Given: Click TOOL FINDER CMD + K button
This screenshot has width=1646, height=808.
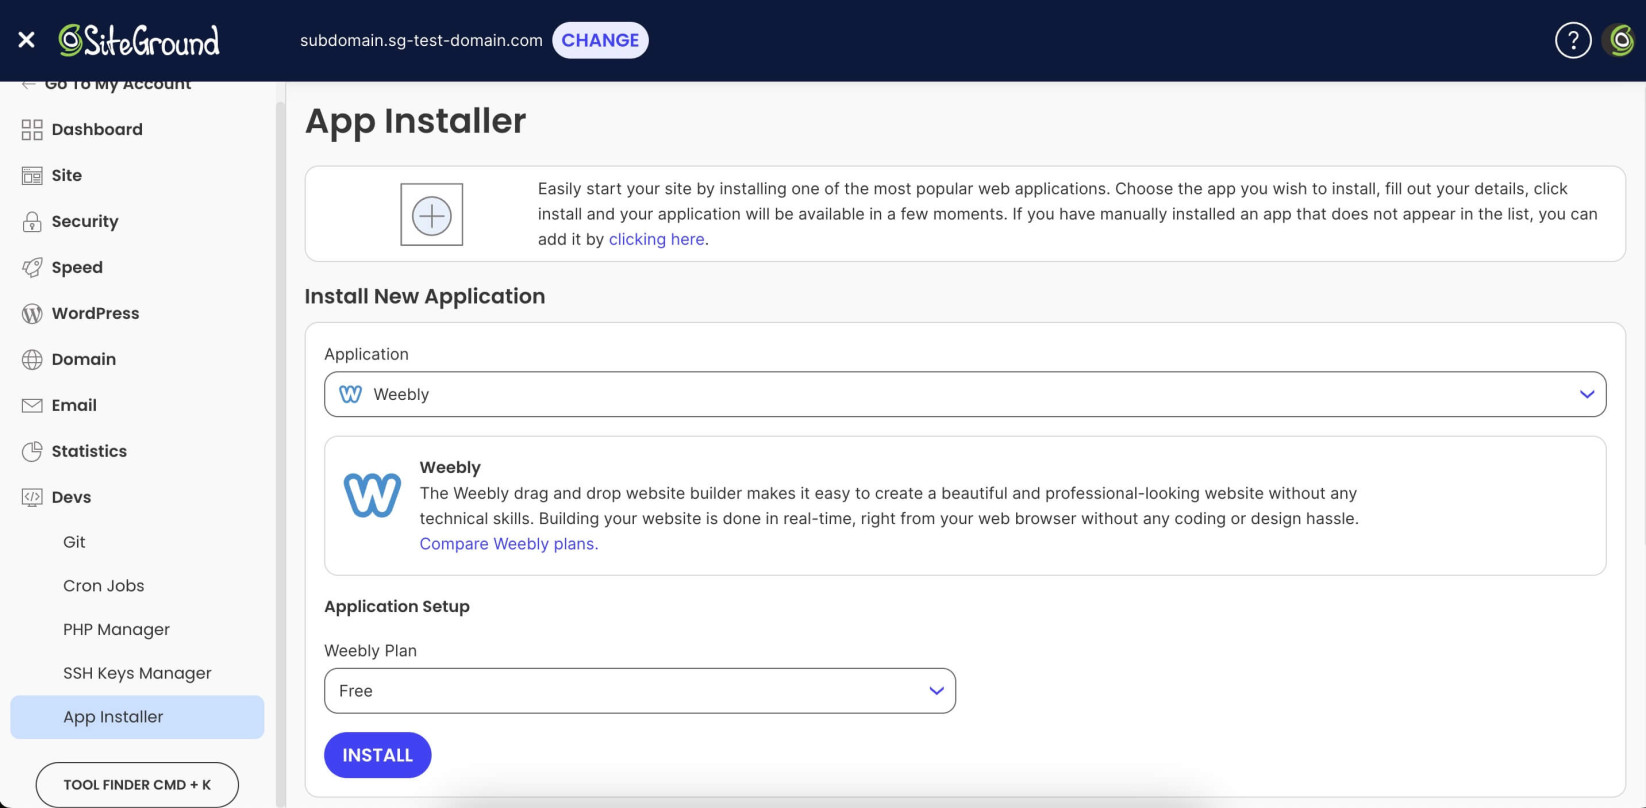Looking at the screenshot, I should click(x=137, y=785).
